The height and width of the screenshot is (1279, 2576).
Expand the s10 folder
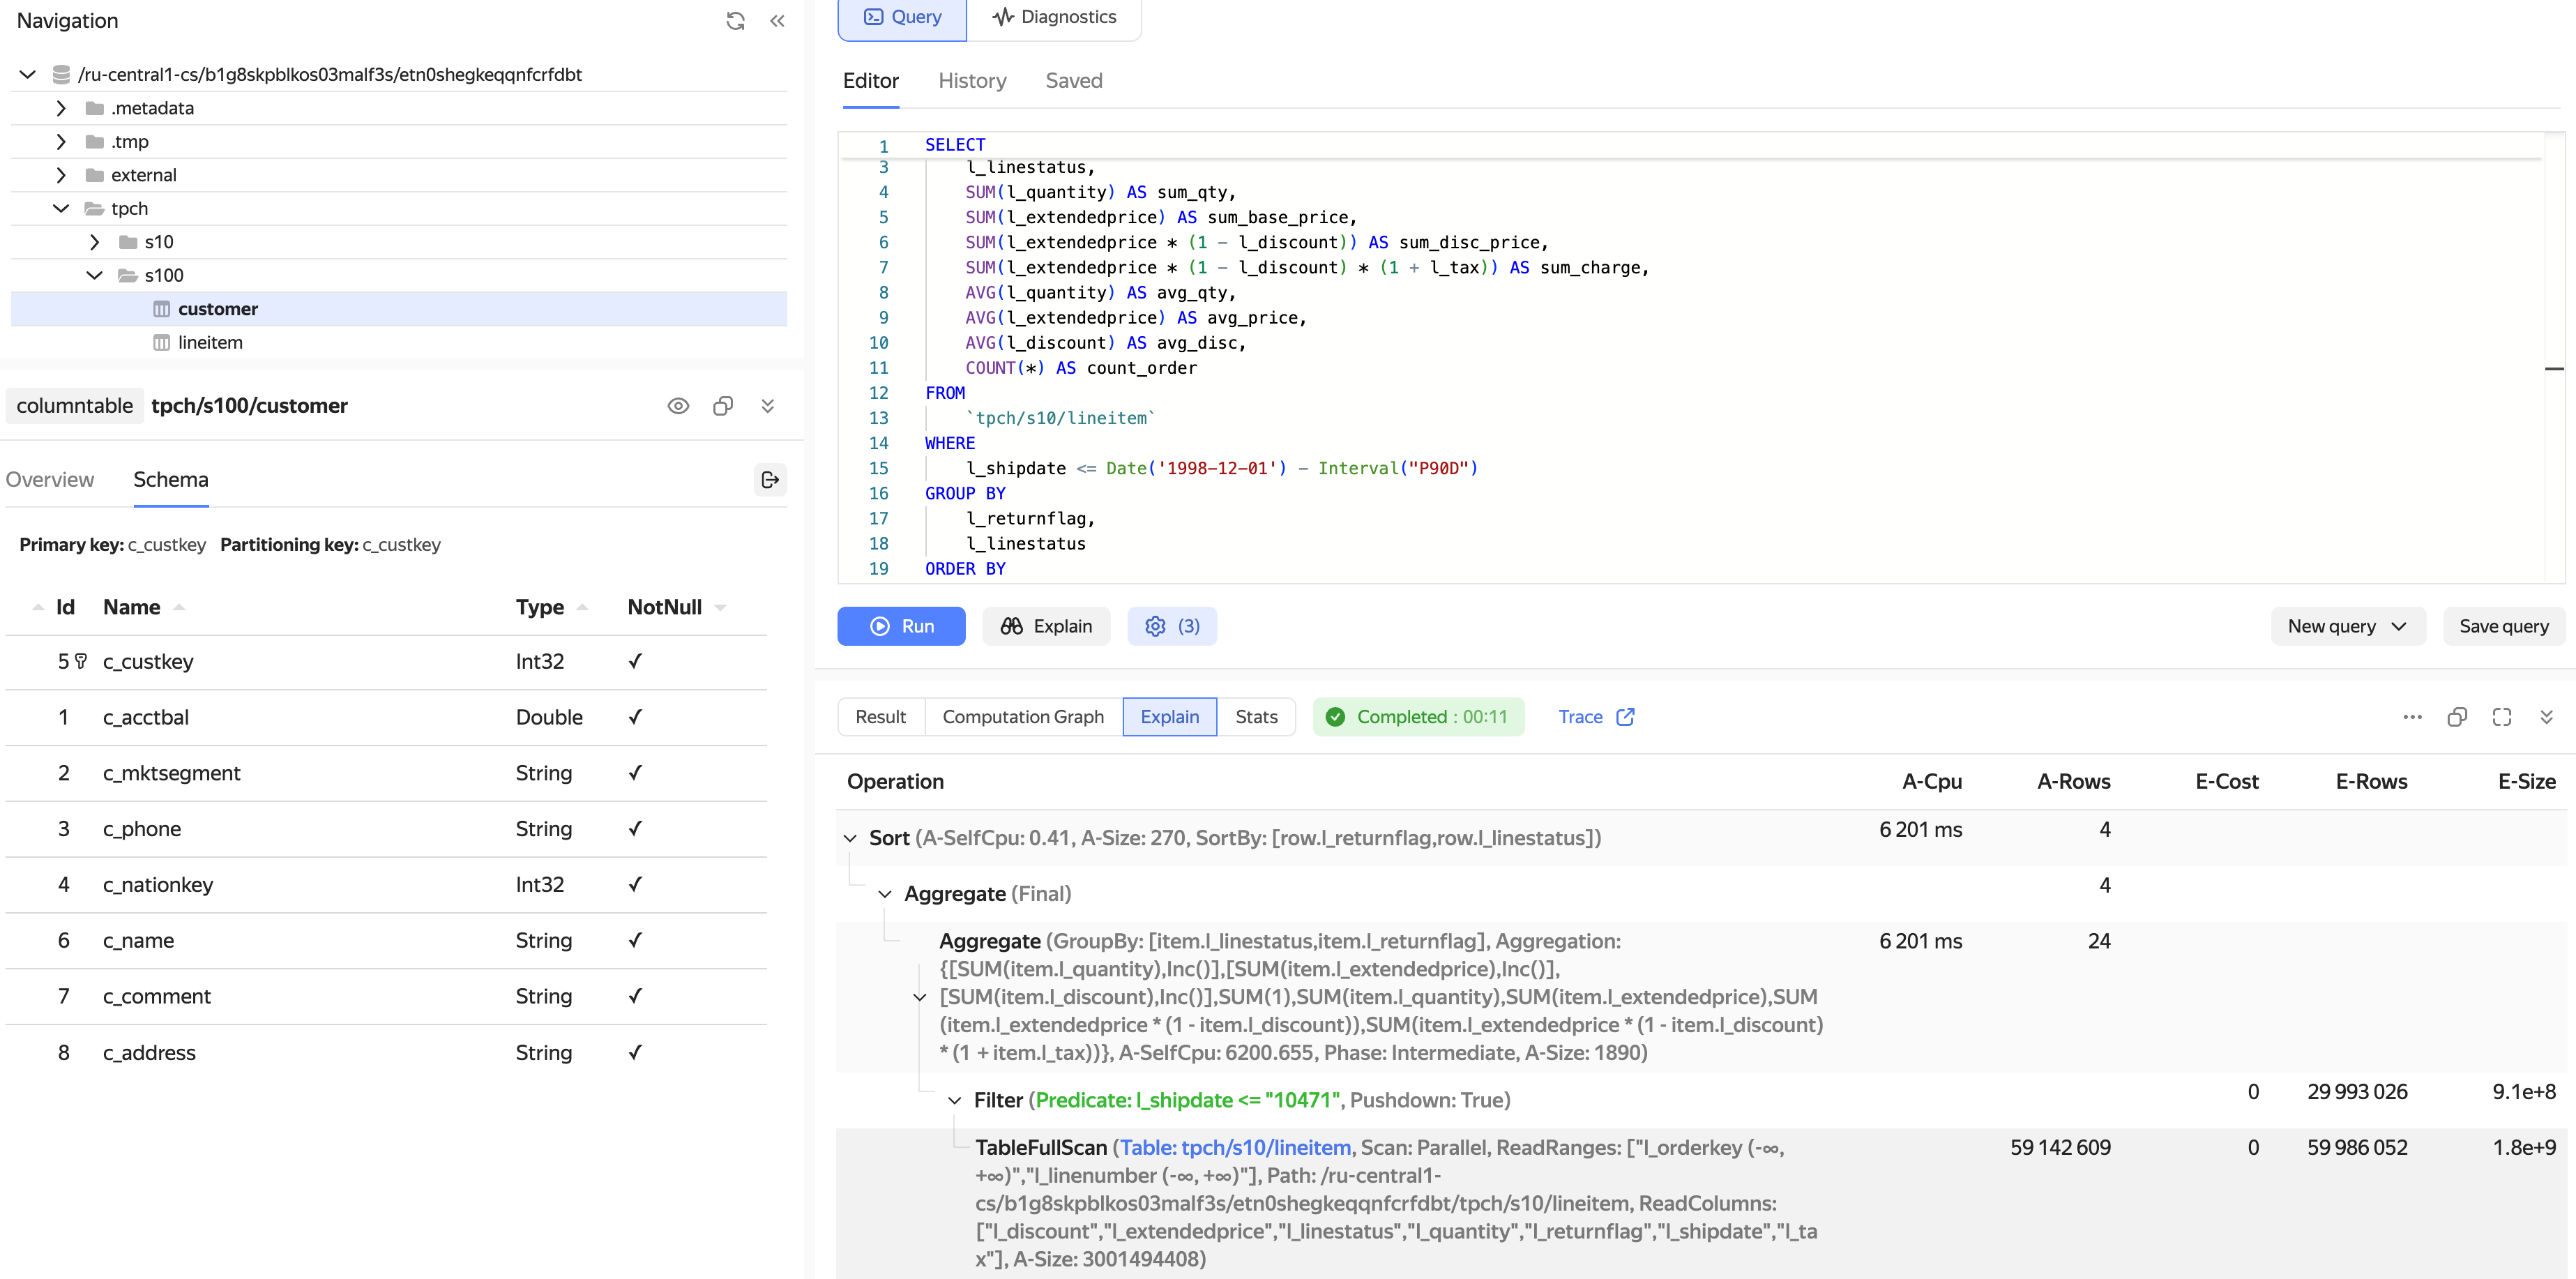[94, 242]
